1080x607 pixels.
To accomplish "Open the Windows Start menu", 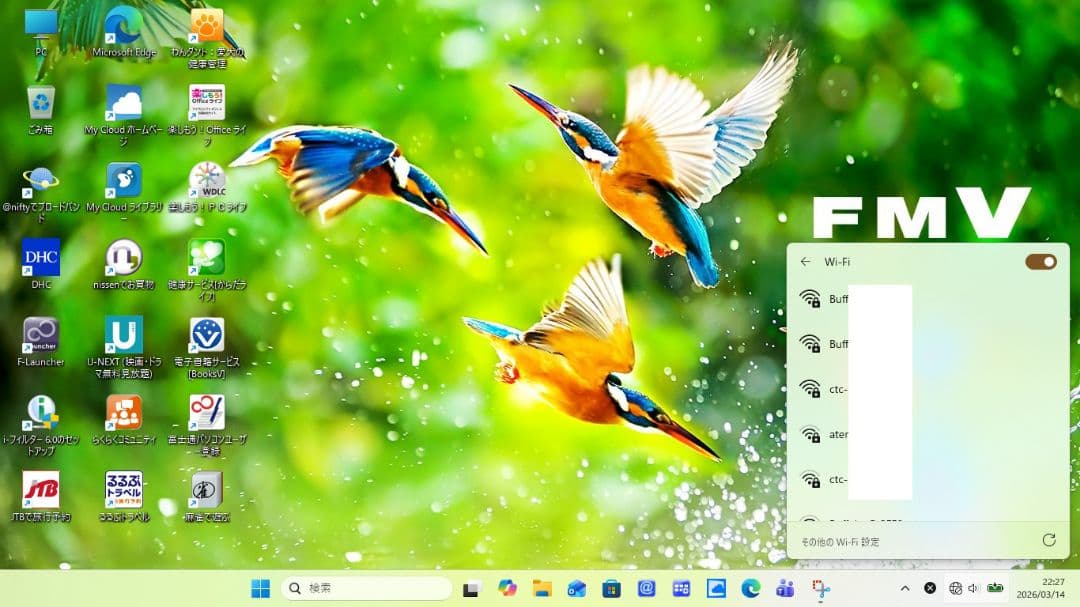I will [x=260, y=588].
